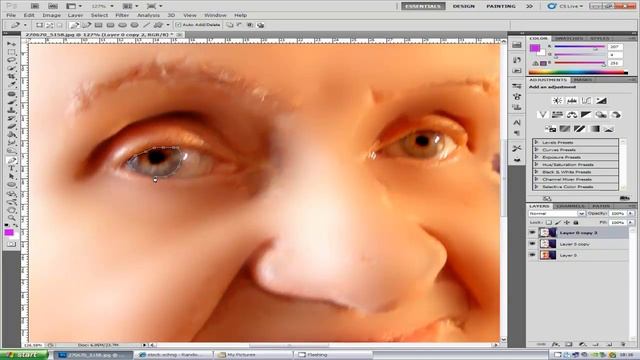Add an Exposure adjustment
This screenshot has height=360, width=640.
tap(601, 100)
